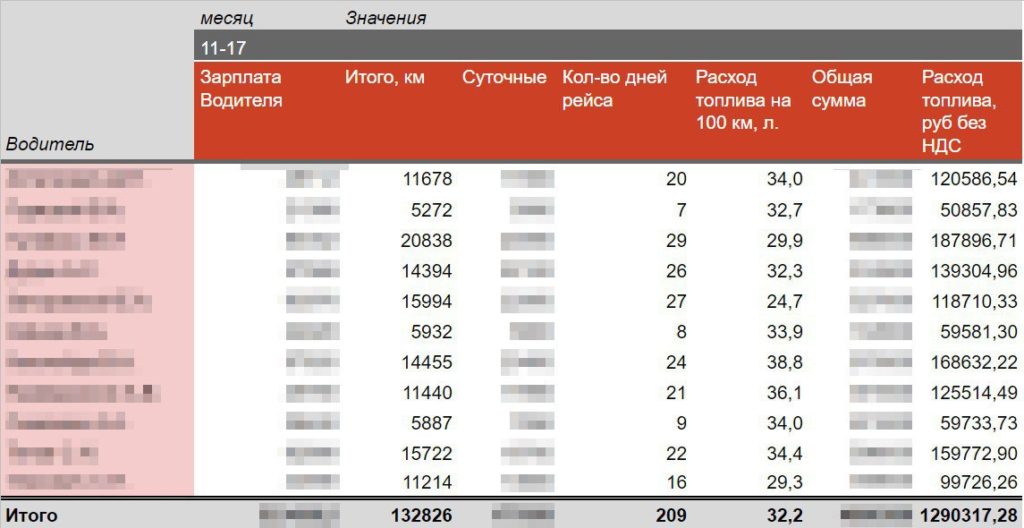This screenshot has width=1024, height=528.
Task: Click the 'Итого, км' column header
Action: pyautogui.click(x=385, y=78)
